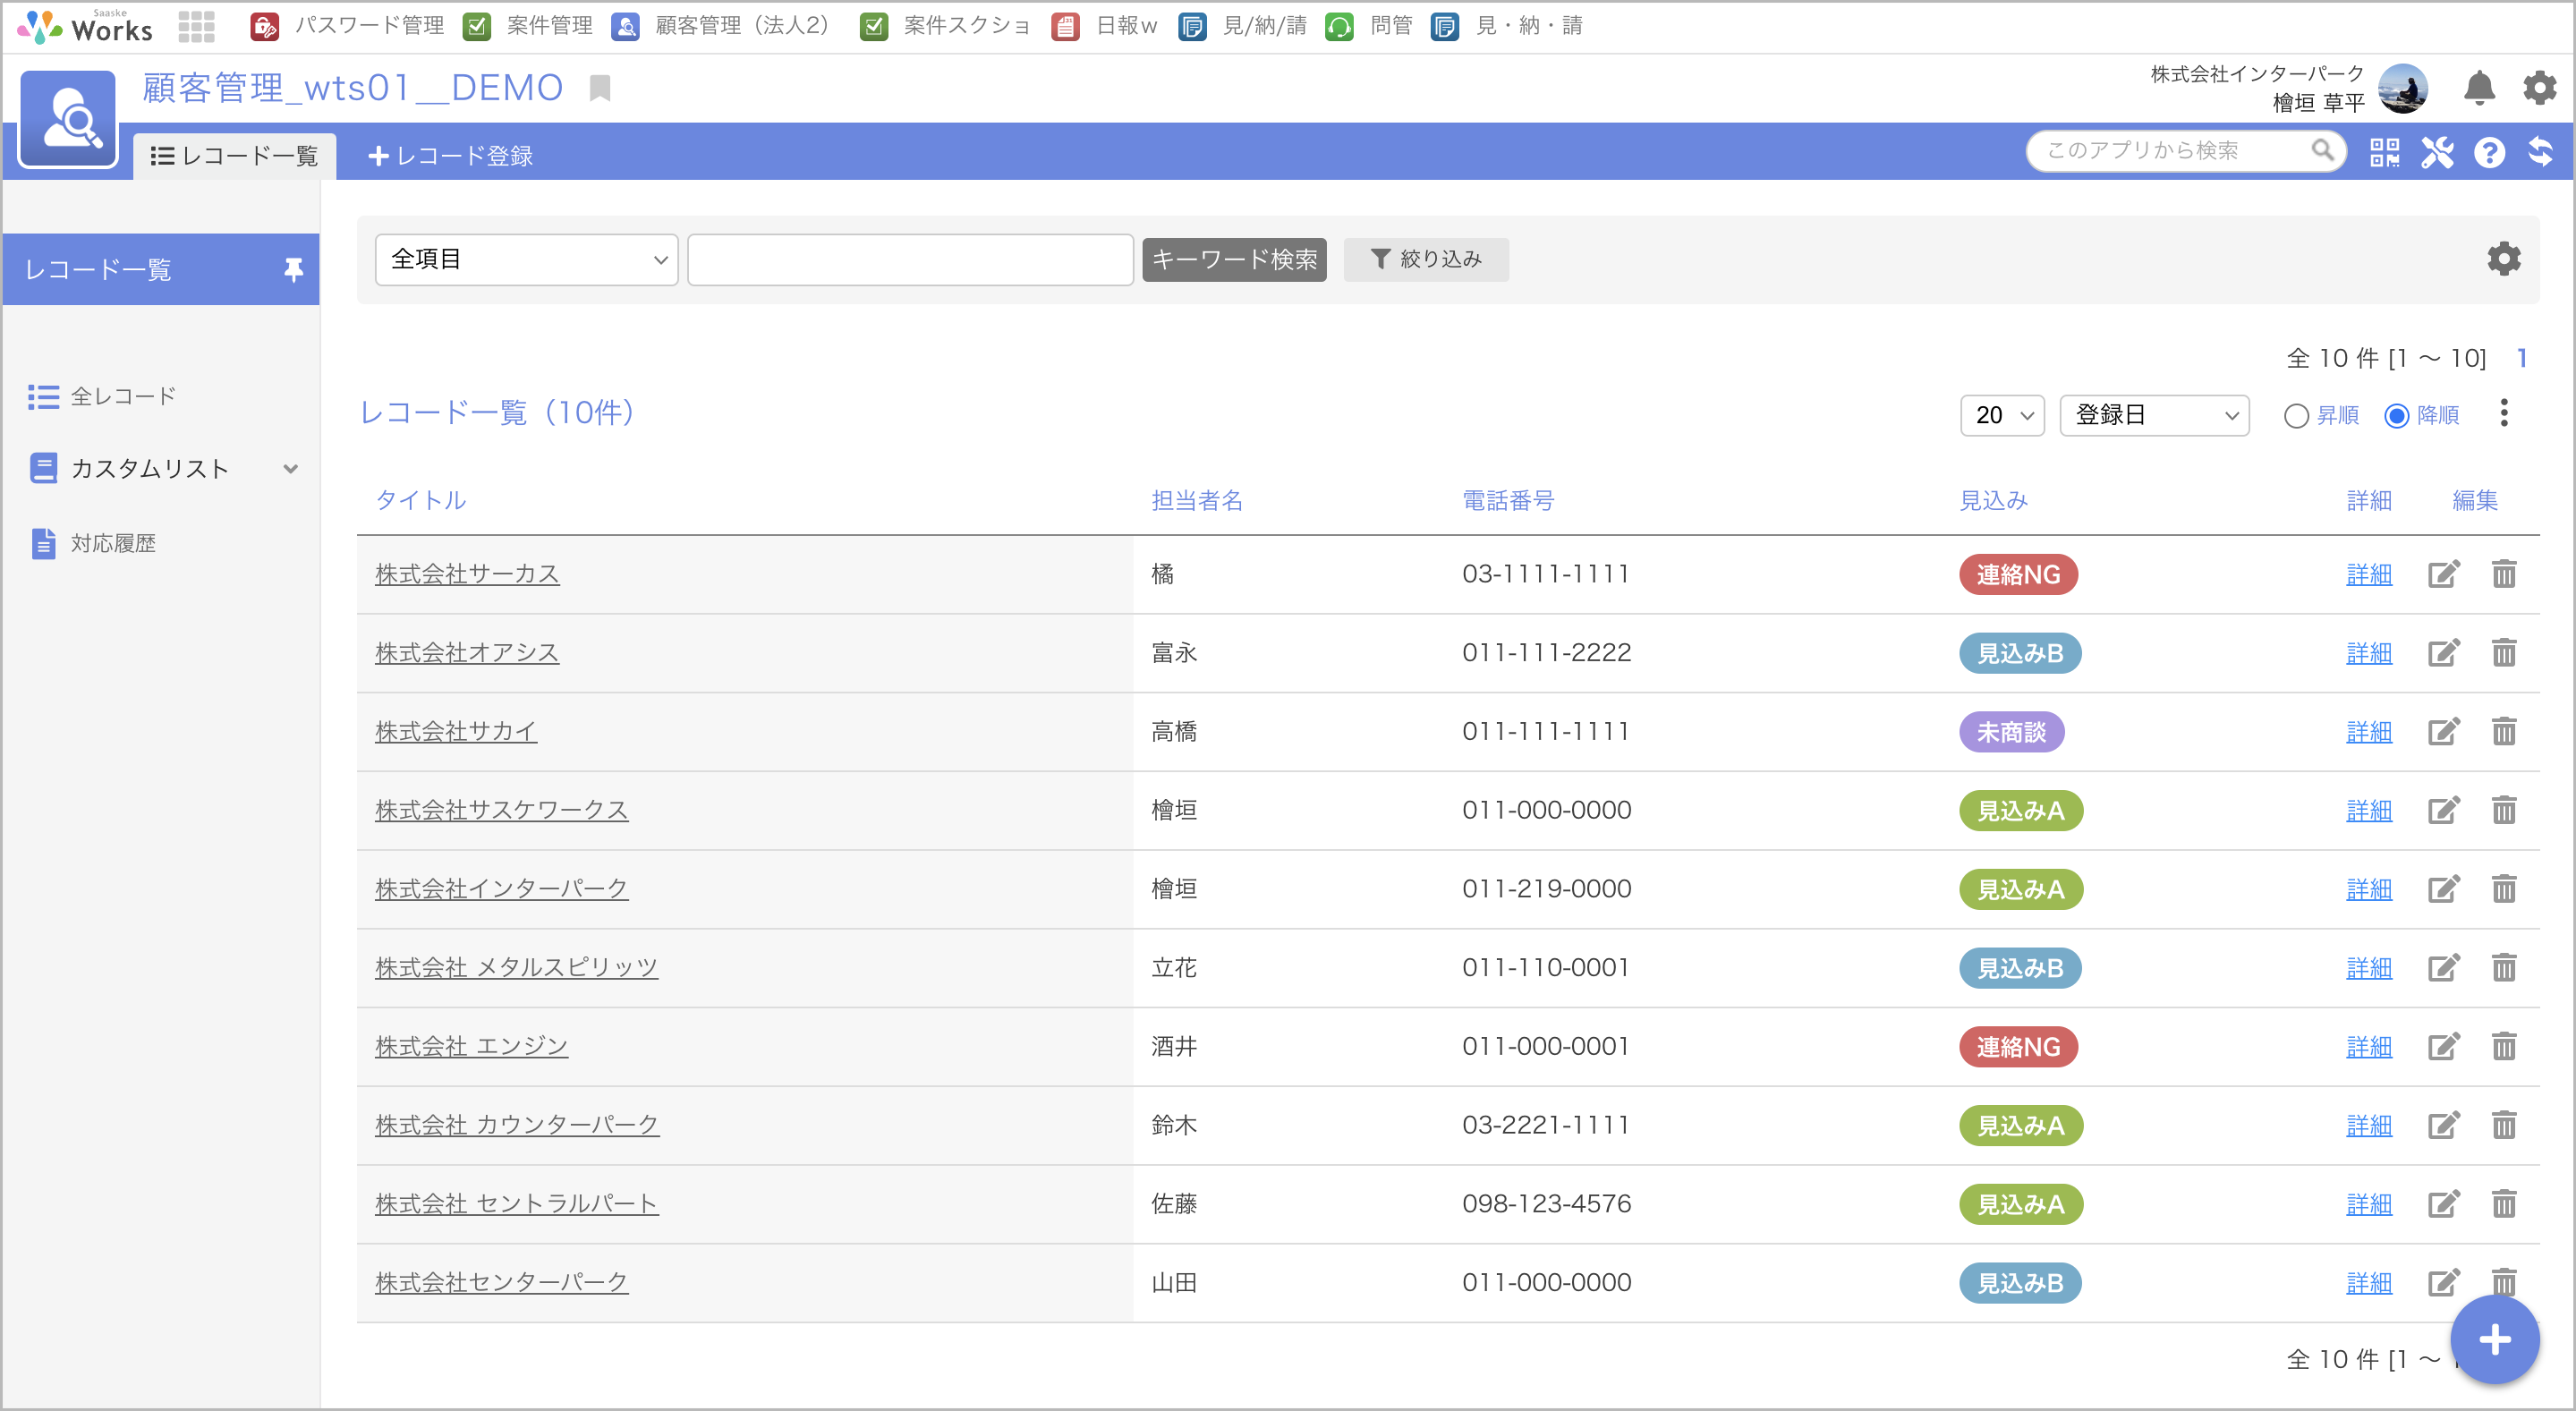Open 見/納/請 in top app bar
This screenshot has width=2576, height=1411.
1243,26
